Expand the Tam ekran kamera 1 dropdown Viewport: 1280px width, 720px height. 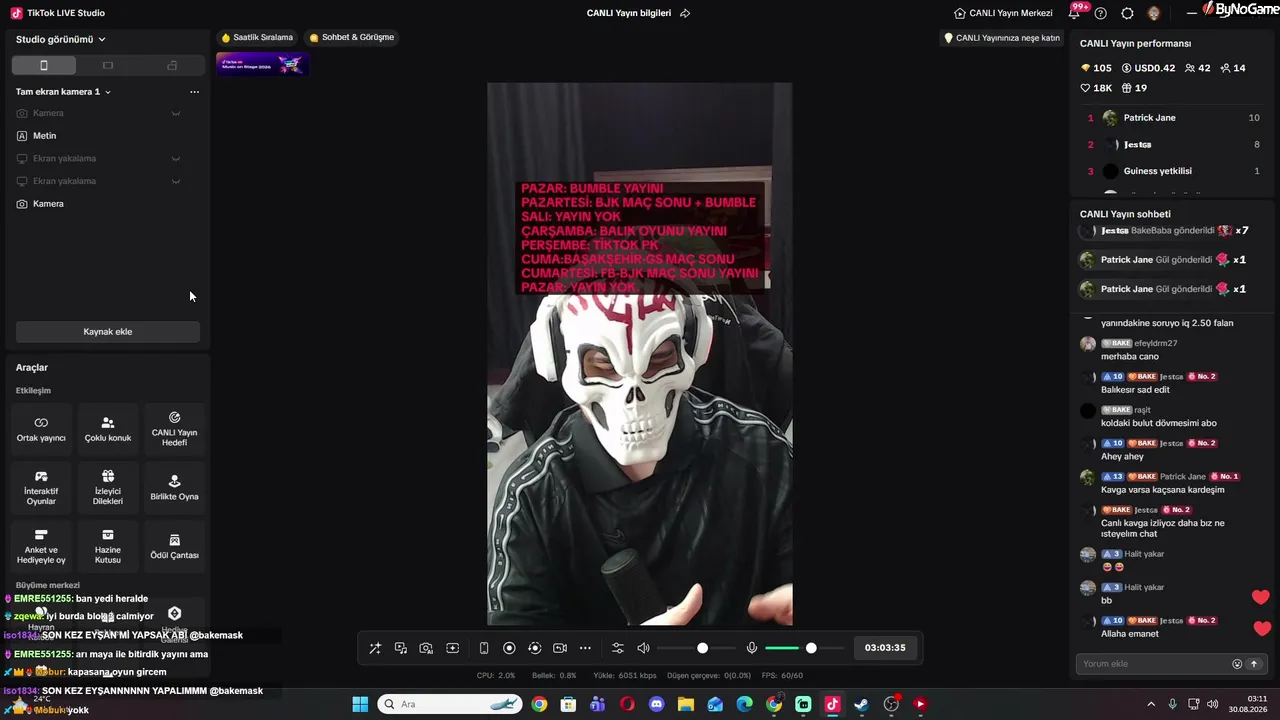tap(63, 92)
